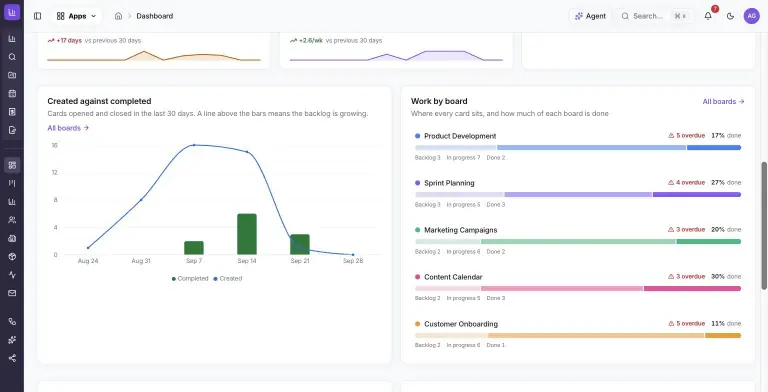Click the Content Calendar pink progress bar
Viewport: 768px width, 392px height.
pos(578,289)
